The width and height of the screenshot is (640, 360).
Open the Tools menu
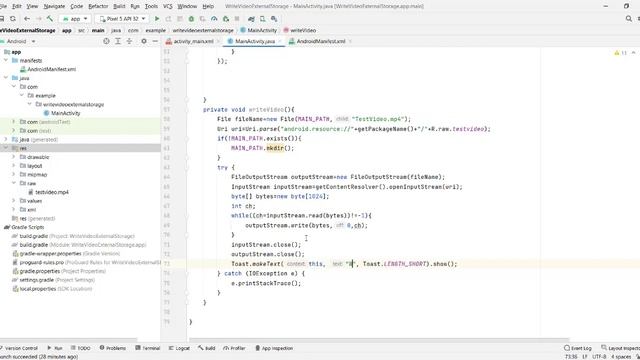click(x=151, y=6)
